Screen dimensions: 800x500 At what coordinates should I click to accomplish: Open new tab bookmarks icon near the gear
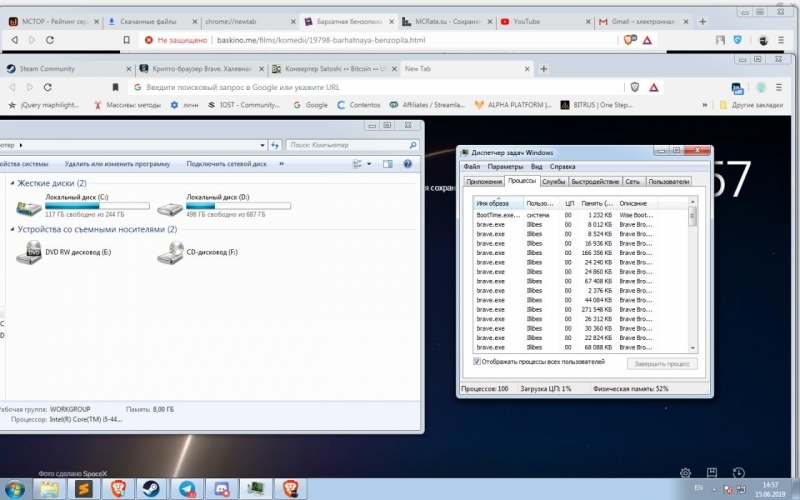tap(712, 473)
